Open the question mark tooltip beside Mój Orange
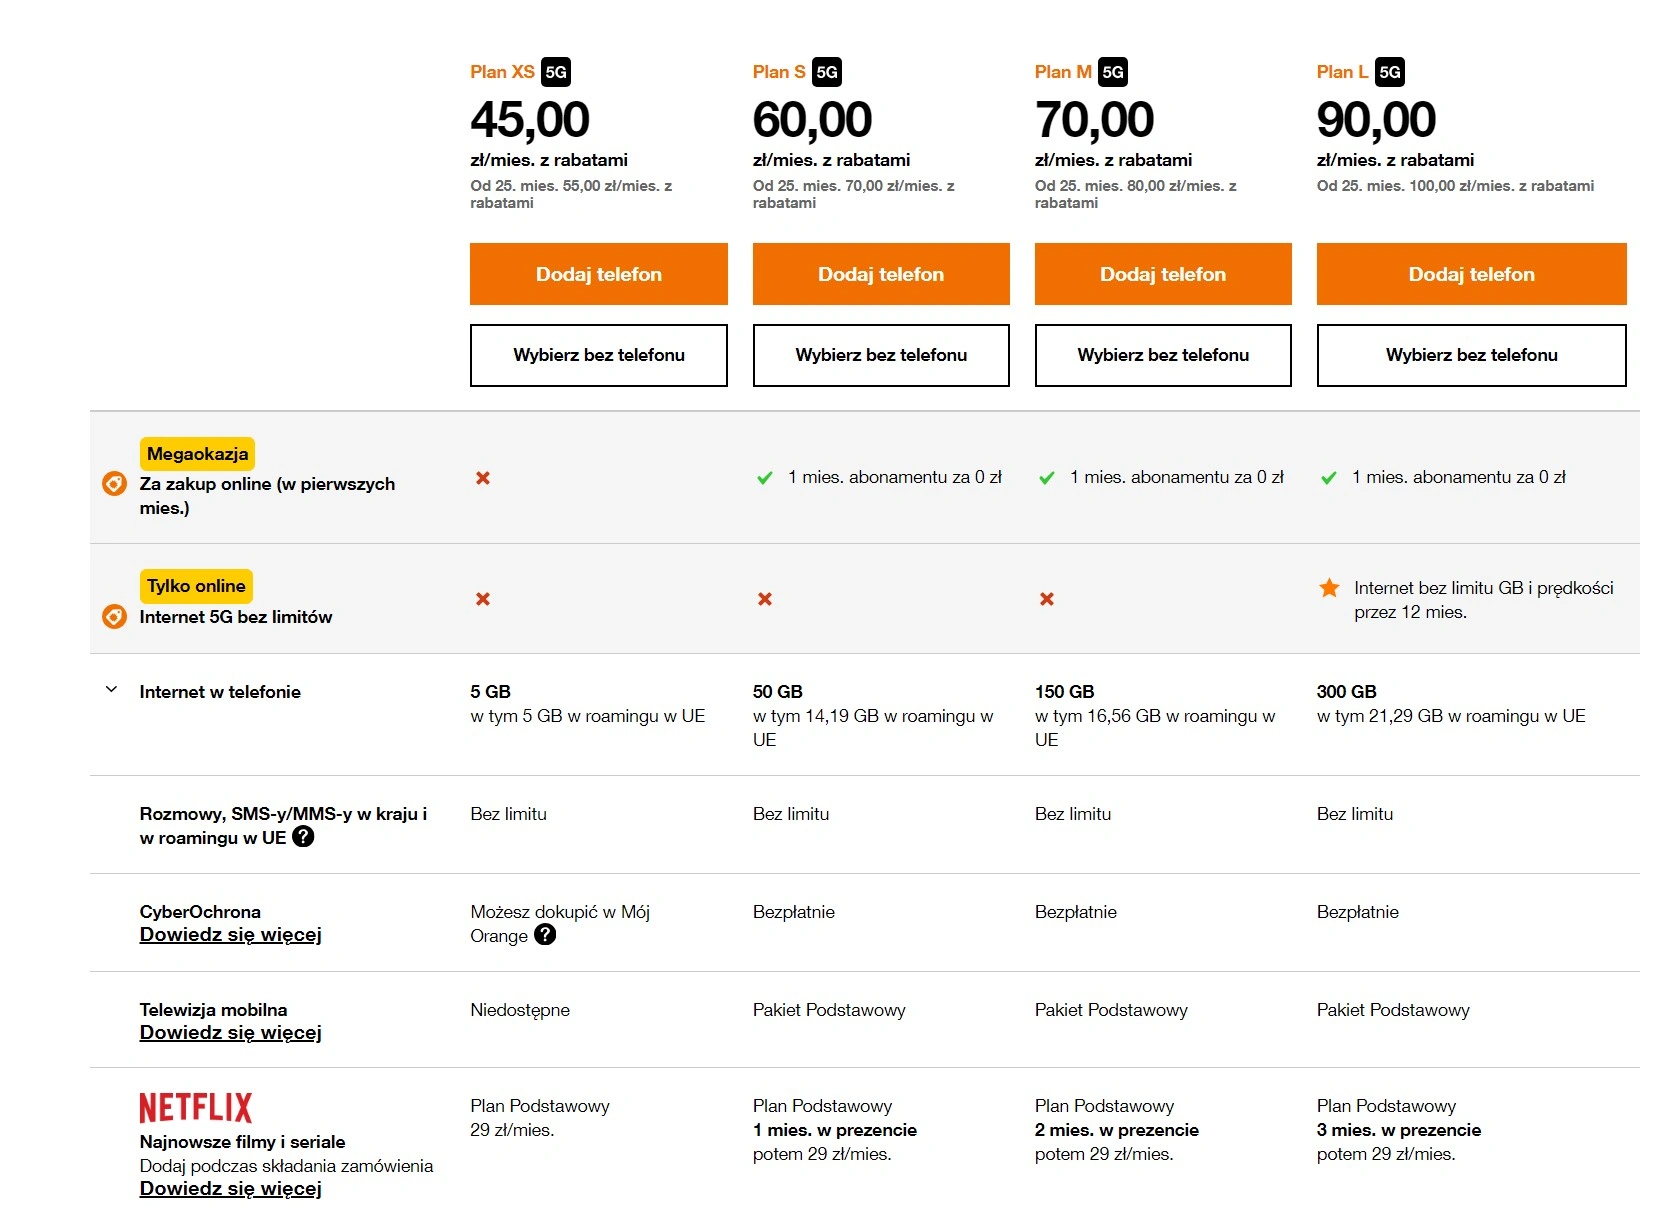This screenshot has height=1207, width=1666. pos(545,934)
